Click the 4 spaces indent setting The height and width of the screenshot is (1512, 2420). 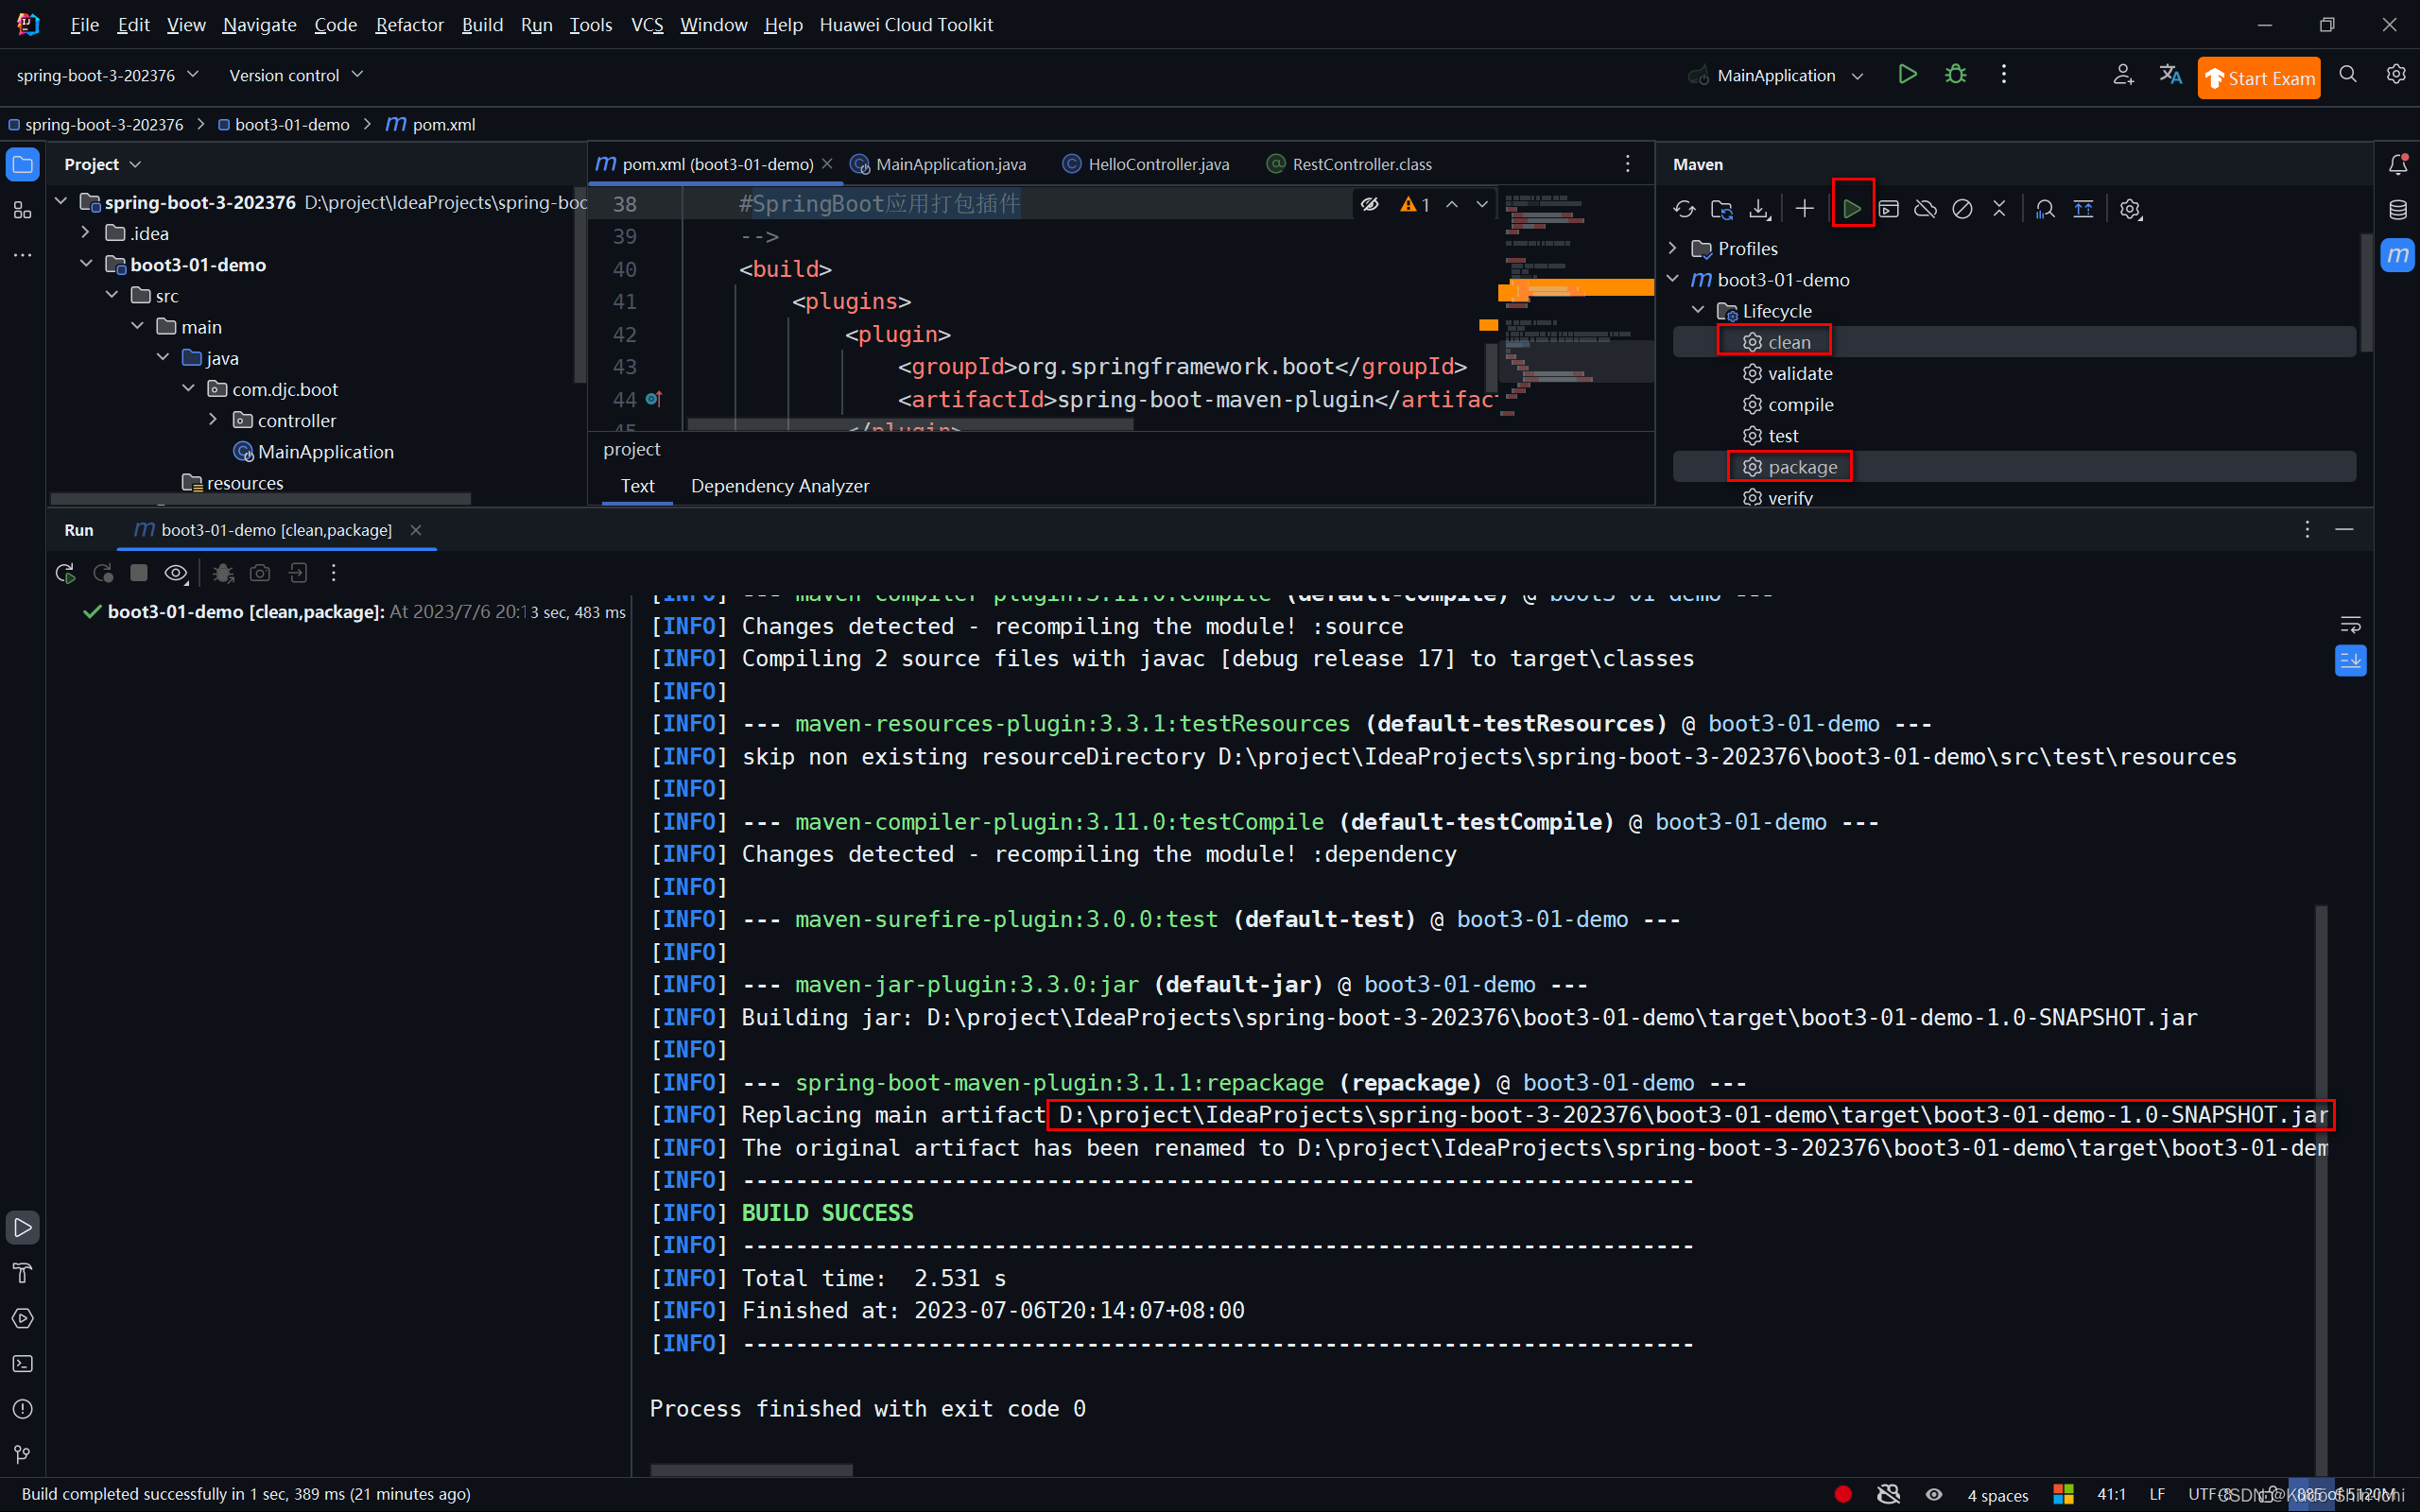1997,1494
